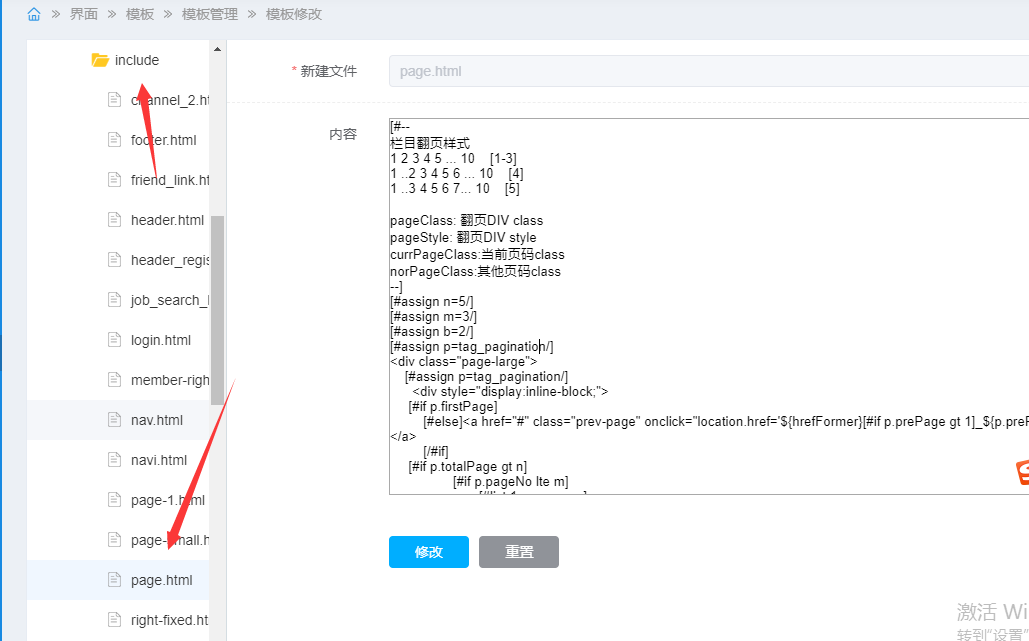Click file icon beside right-fixed file
The image size is (1029, 641).
click(x=114, y=620)
